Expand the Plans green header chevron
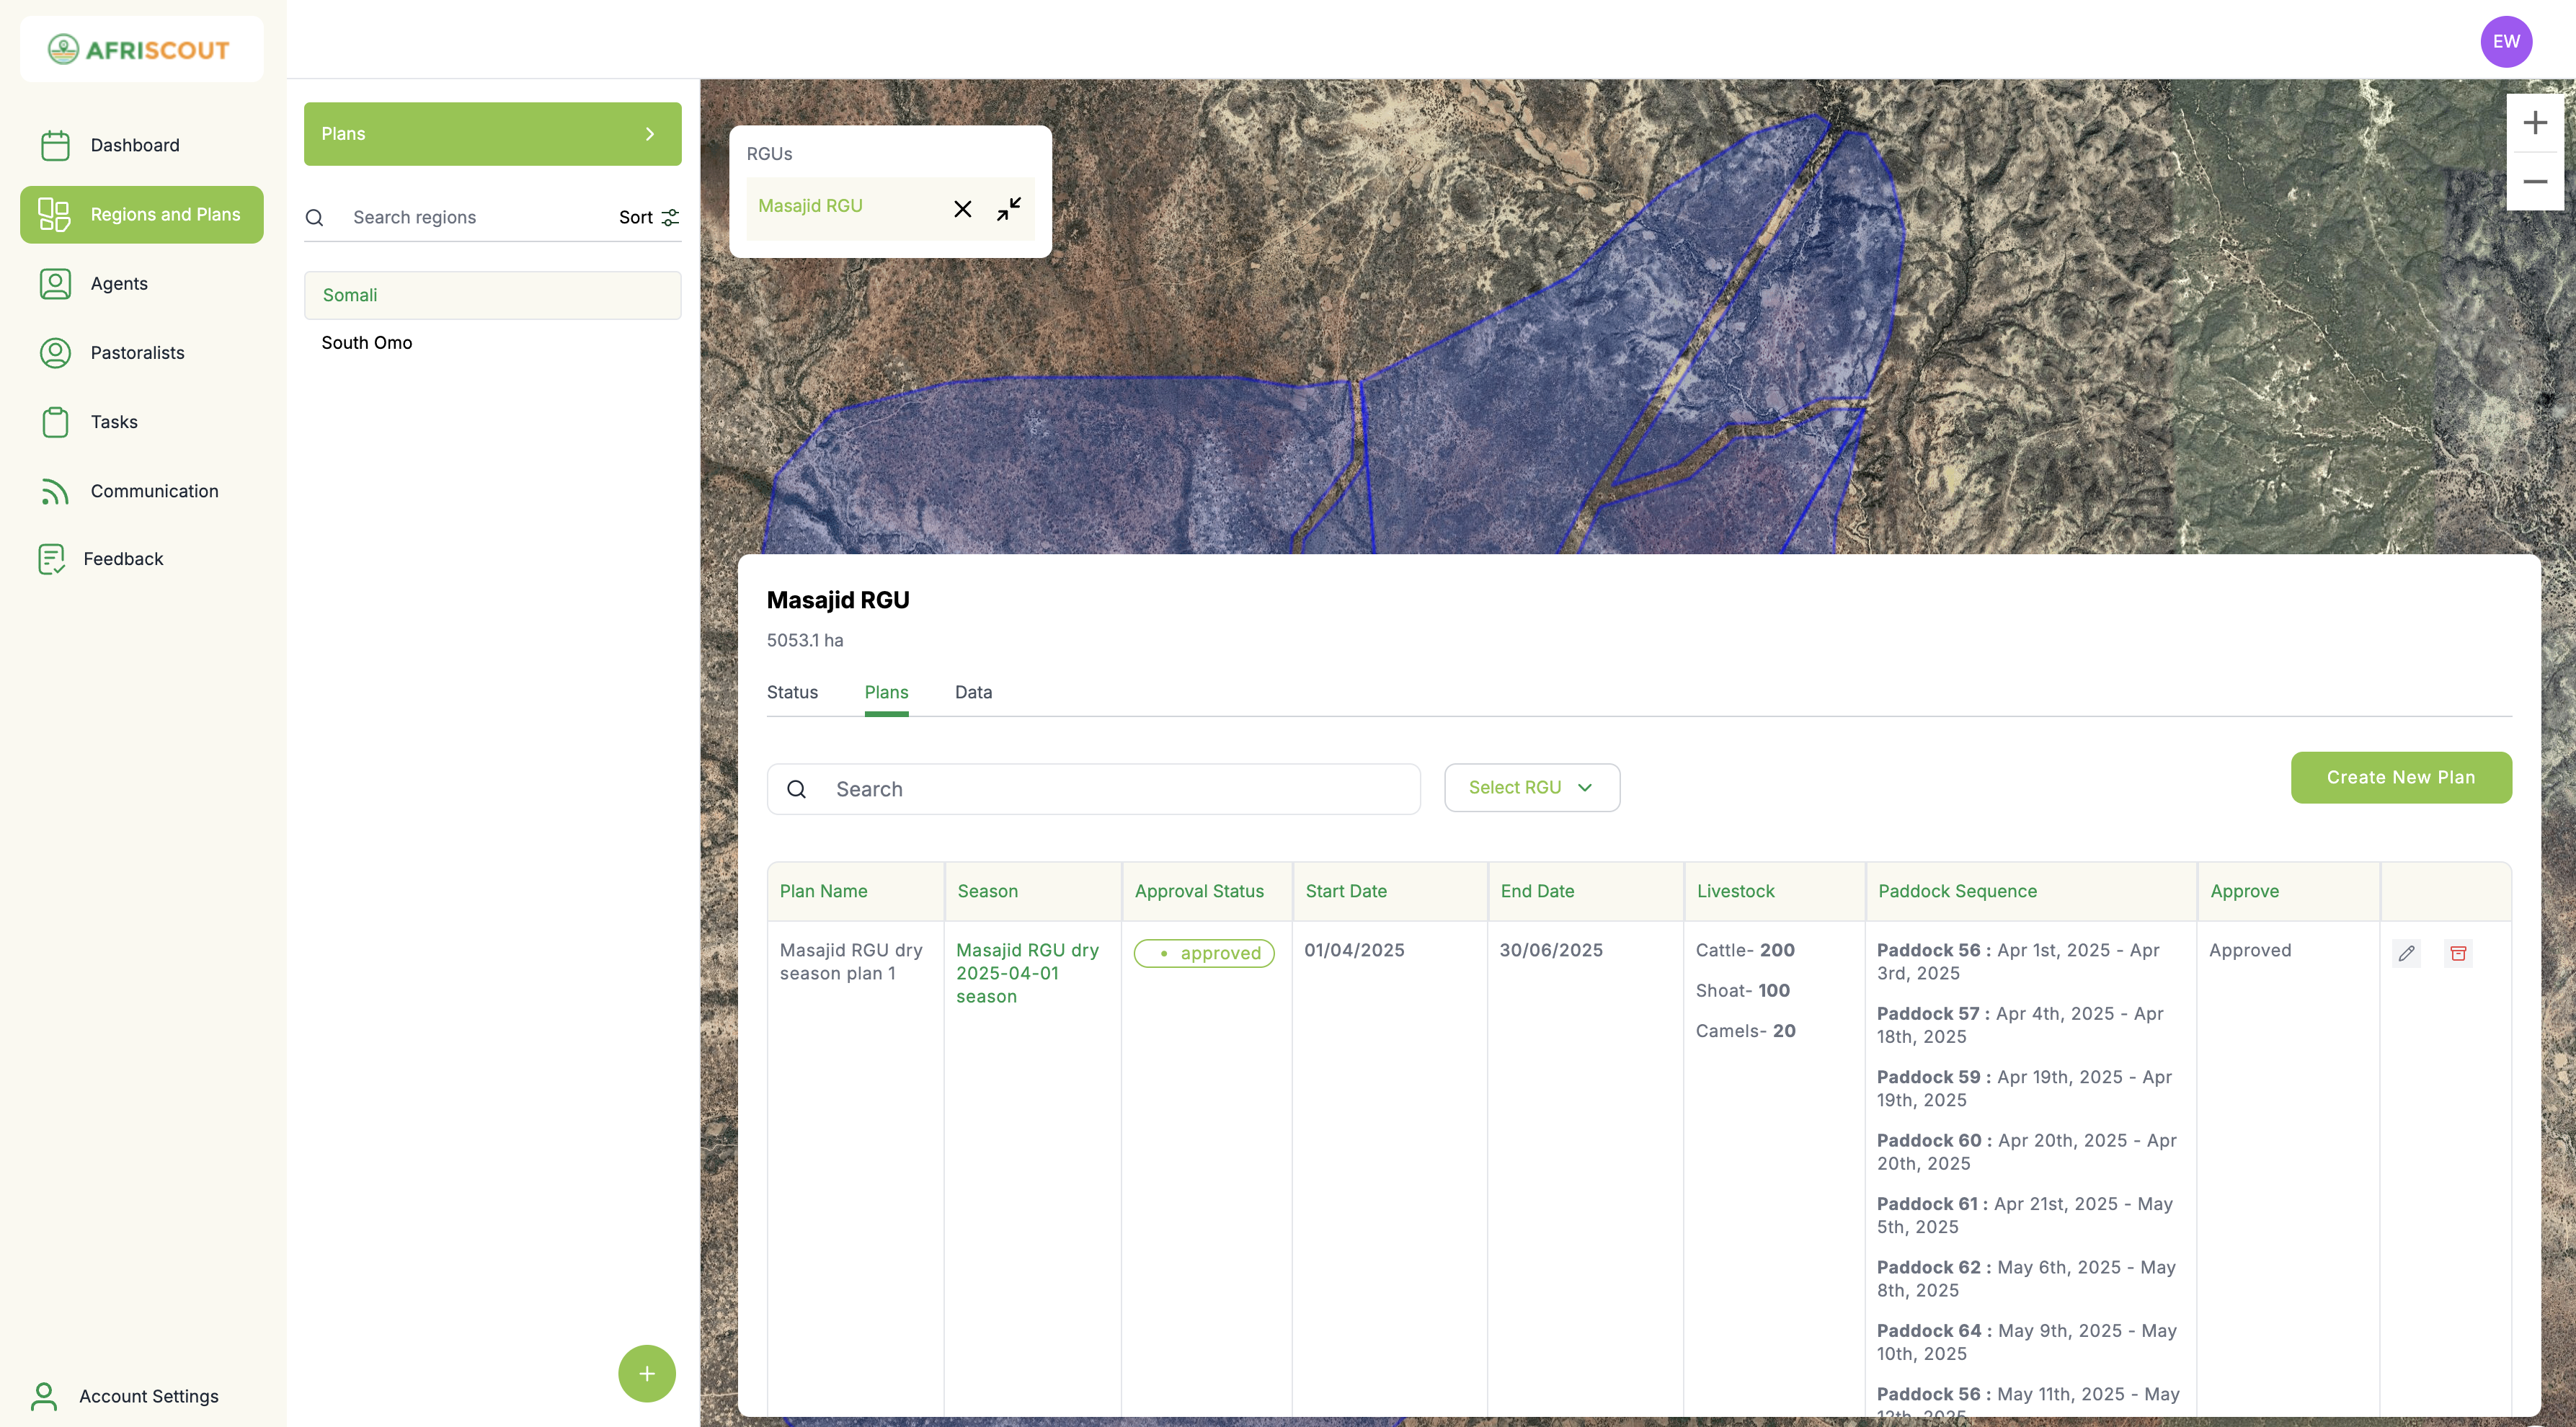Screen dimensions: 2576x1427 point(650,134)
